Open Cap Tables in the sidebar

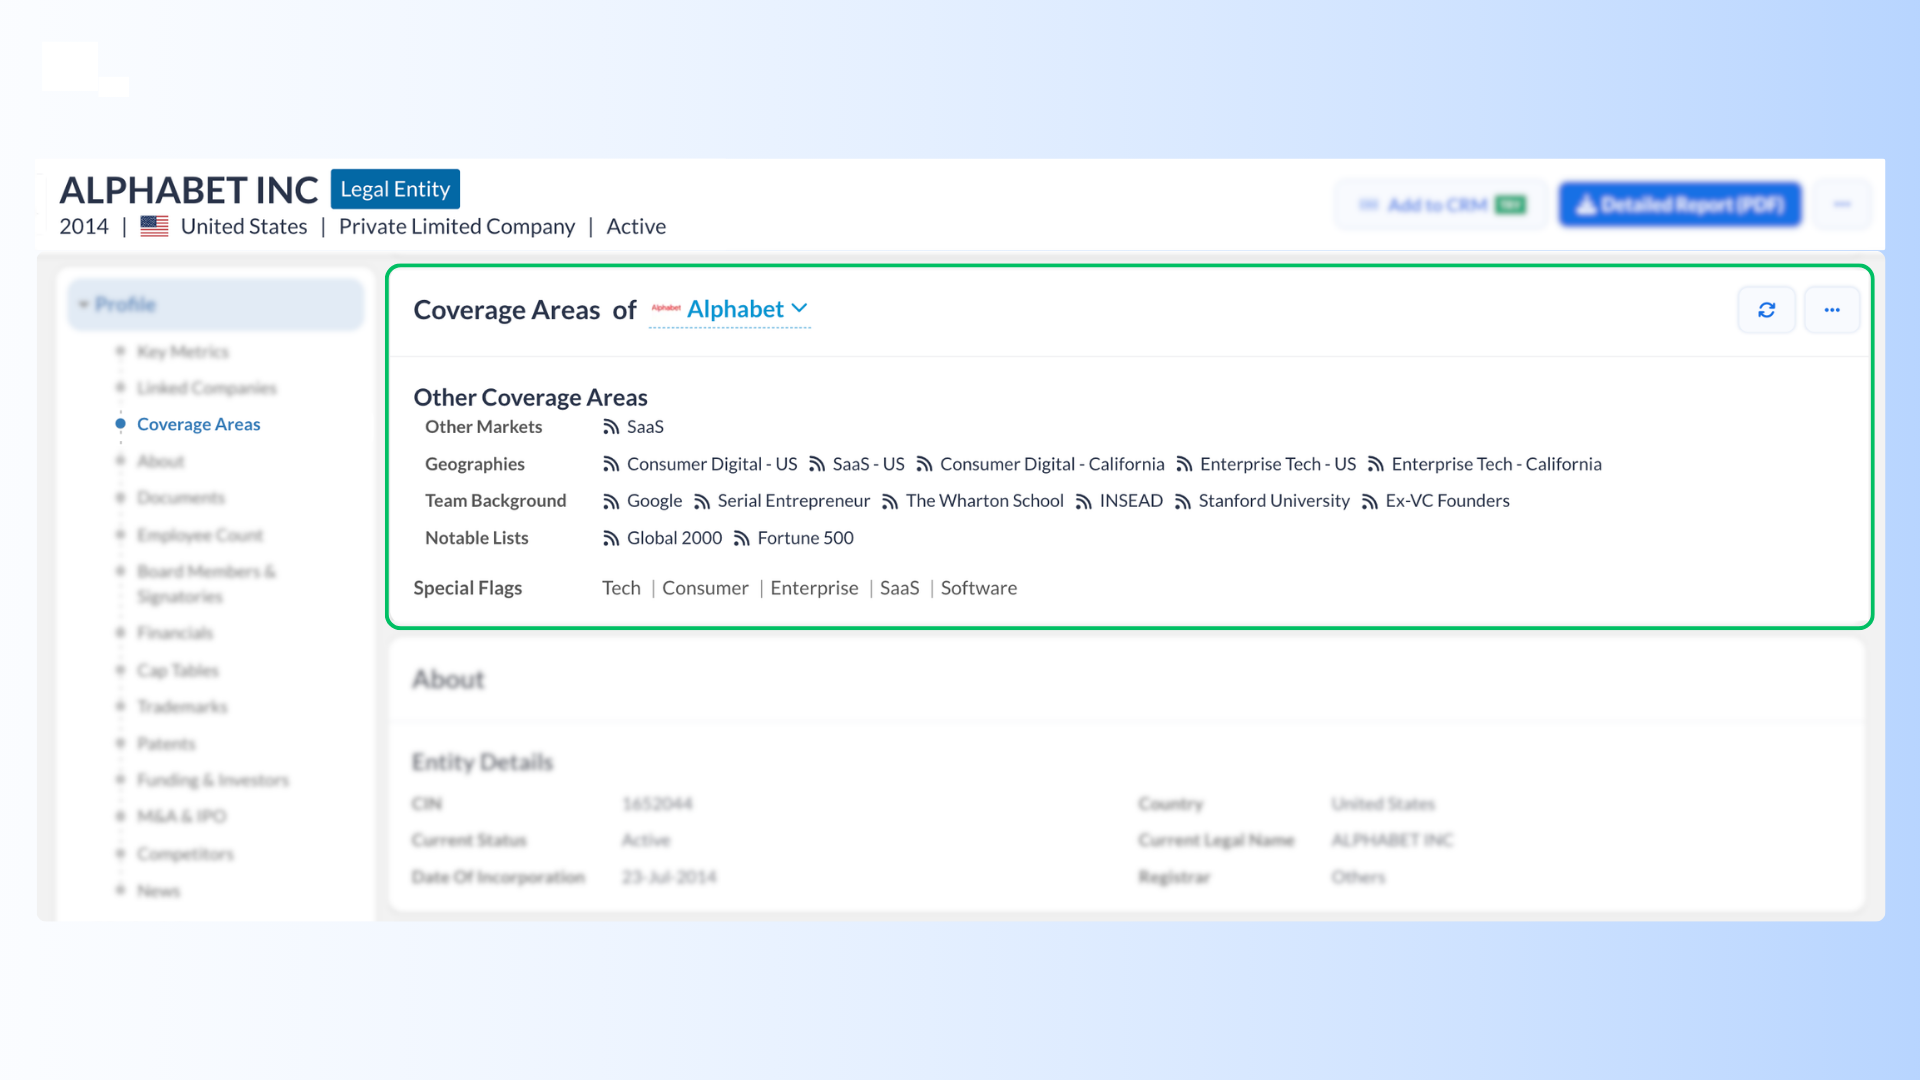[178, 670]
